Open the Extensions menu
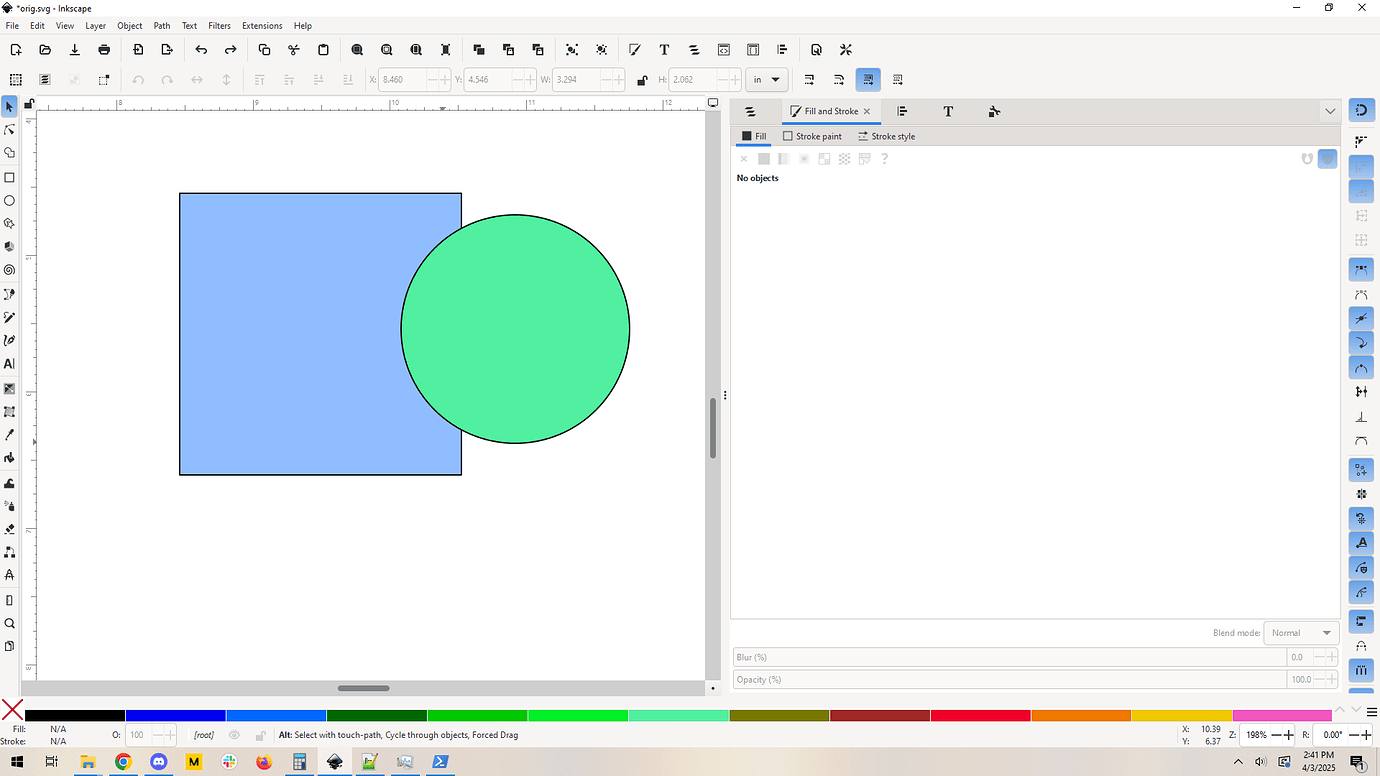 tap(262, 25)
